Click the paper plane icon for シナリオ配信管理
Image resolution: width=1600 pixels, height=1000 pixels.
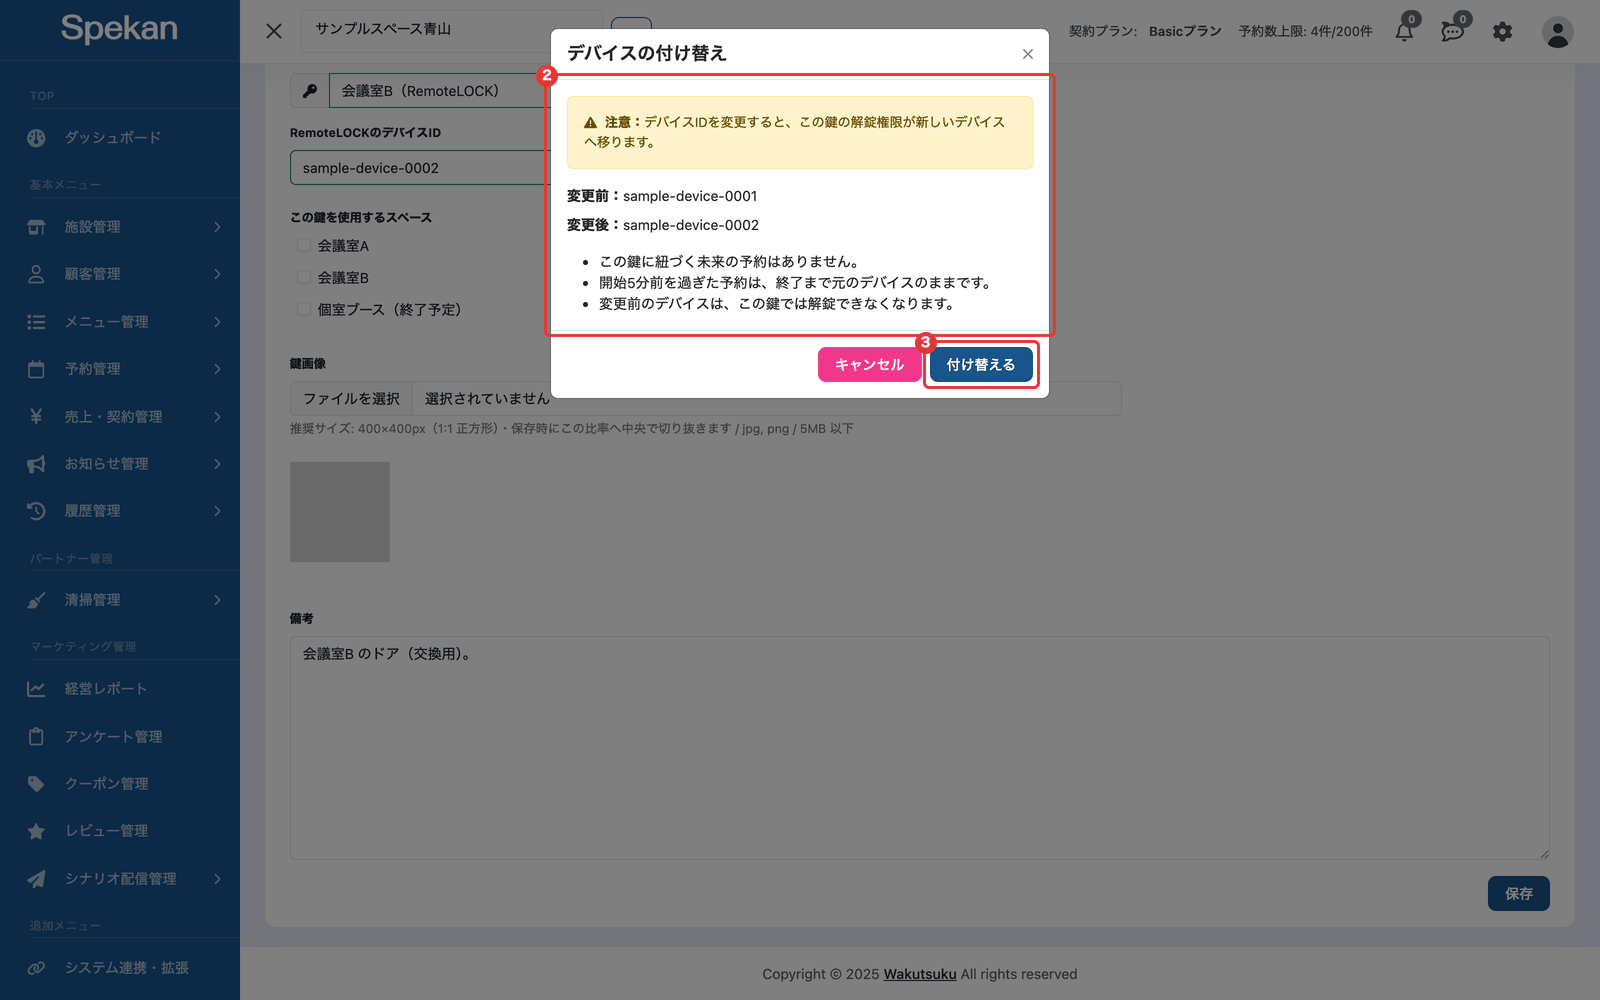coord(36,879)
